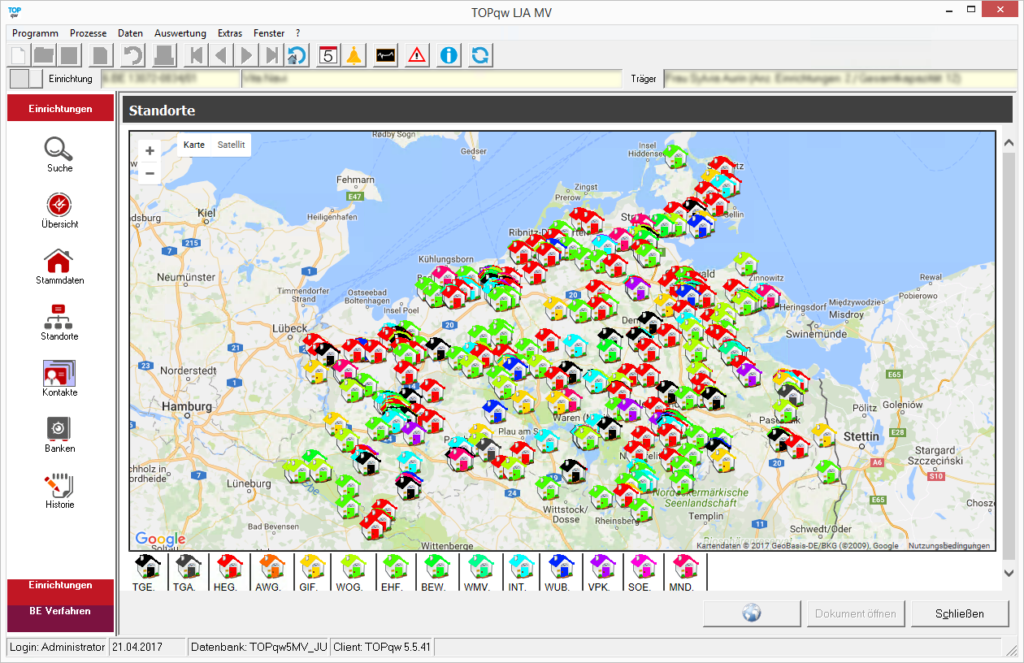The height and width of the screenshot is (663, 1024).
Task: Click the blue info toolbar icon
Action: 449,55
